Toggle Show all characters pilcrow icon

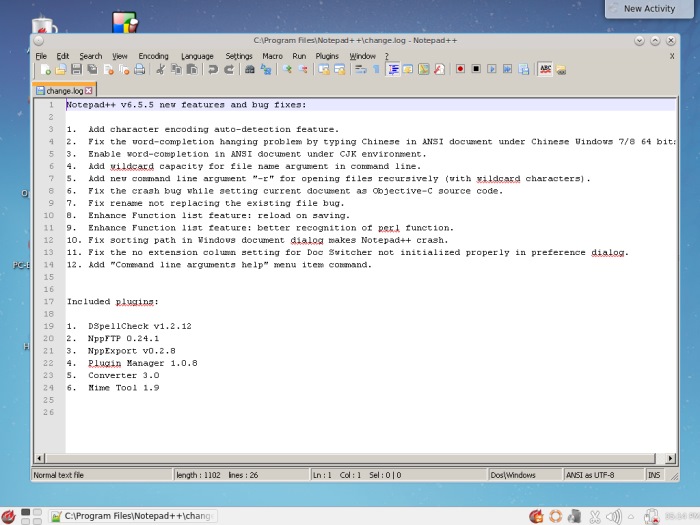coord(376,69)
